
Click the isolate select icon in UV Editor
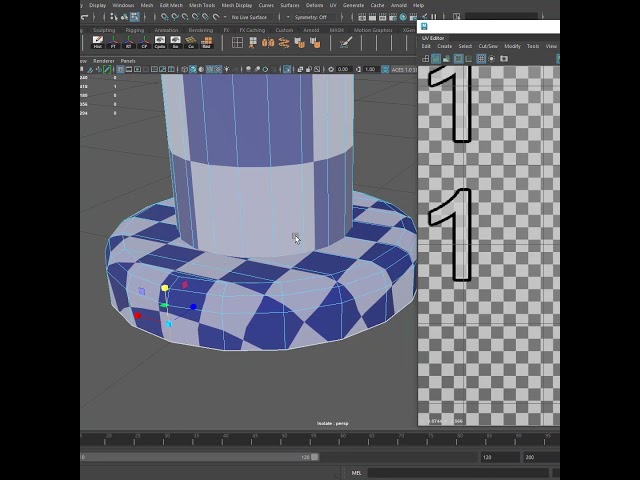coord(491,59)
